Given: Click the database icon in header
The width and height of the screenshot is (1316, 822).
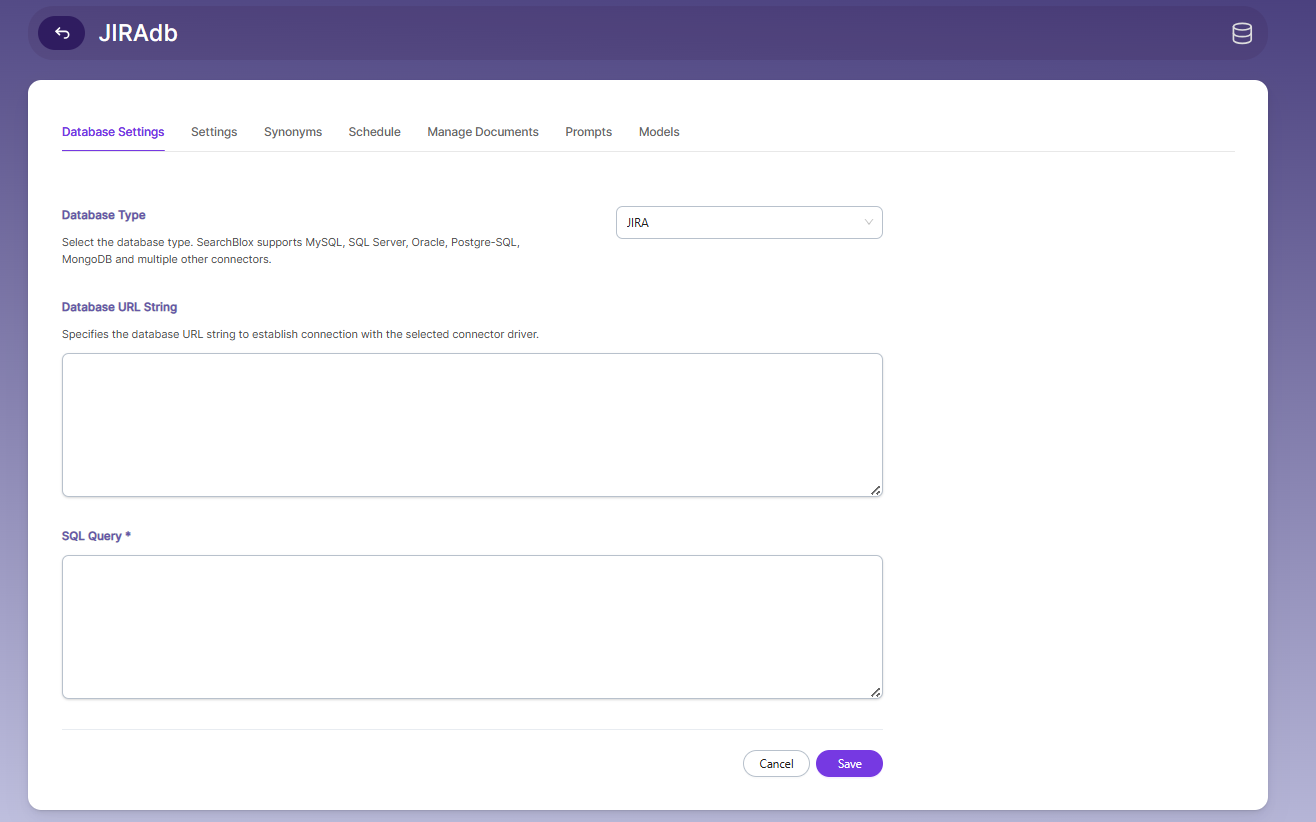Looking at the screenshot, I should [x=1241, y=33].
